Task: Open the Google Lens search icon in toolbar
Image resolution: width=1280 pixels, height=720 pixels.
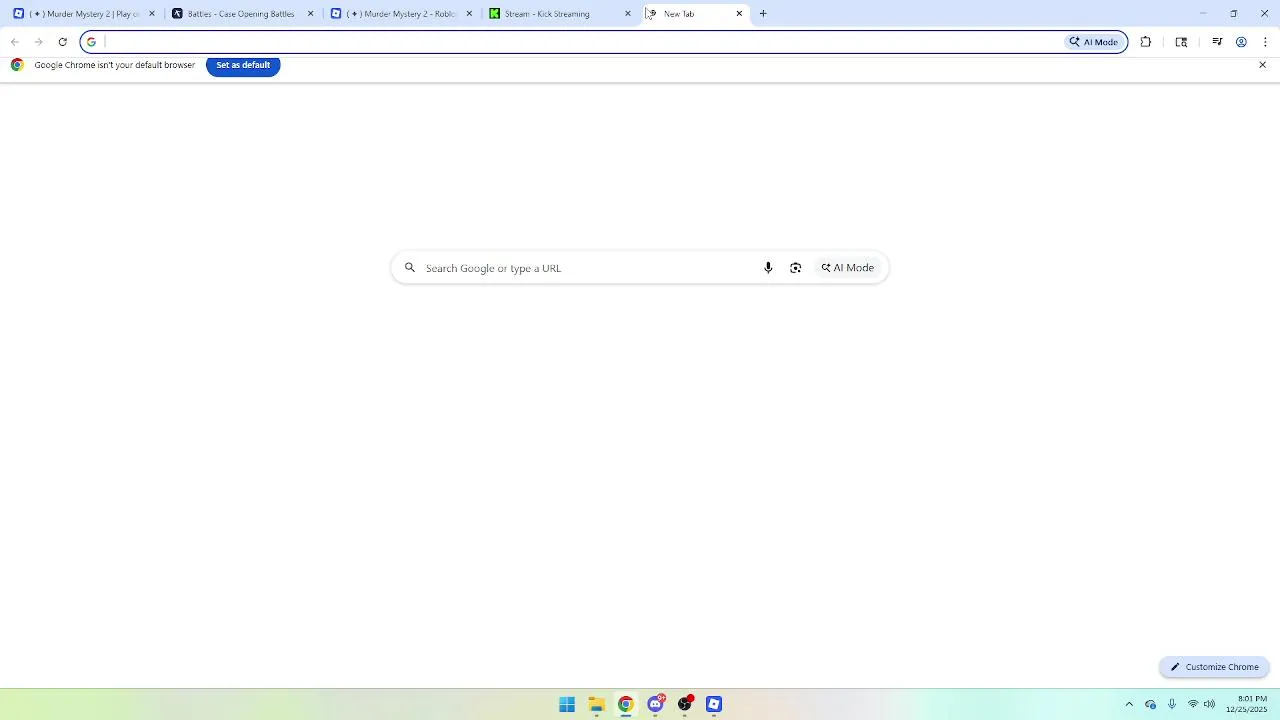Action: pyautogui.click(x=1181, y=42)
